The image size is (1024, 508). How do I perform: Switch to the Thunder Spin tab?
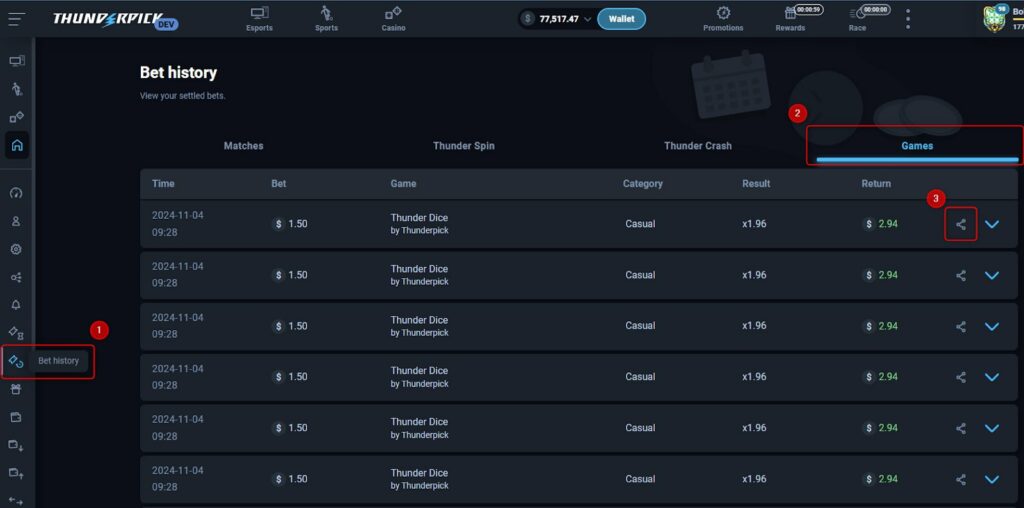click(464, 146)
